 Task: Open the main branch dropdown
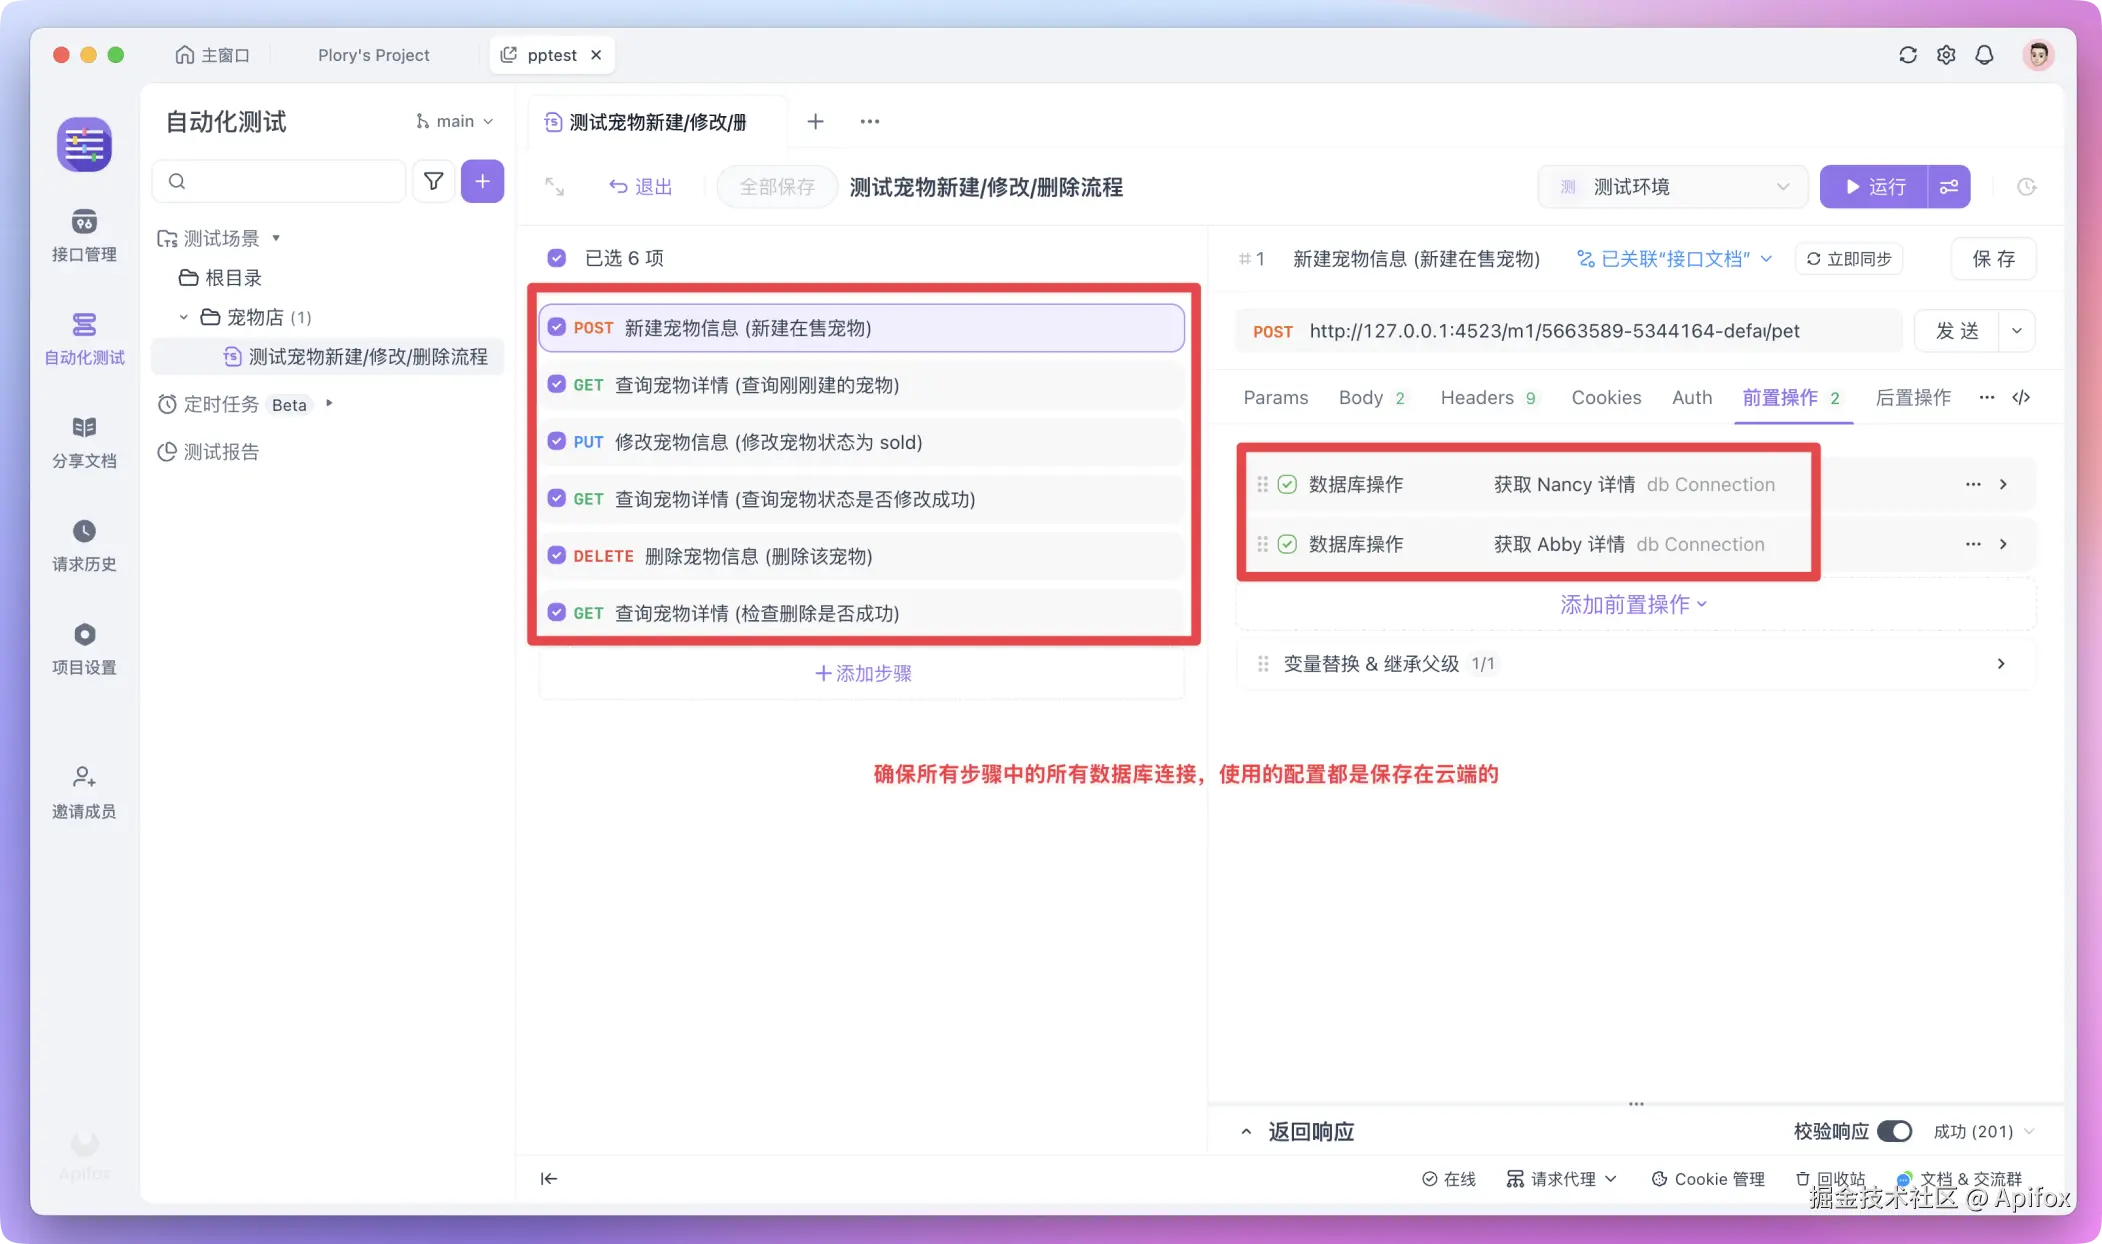[455, 121]
